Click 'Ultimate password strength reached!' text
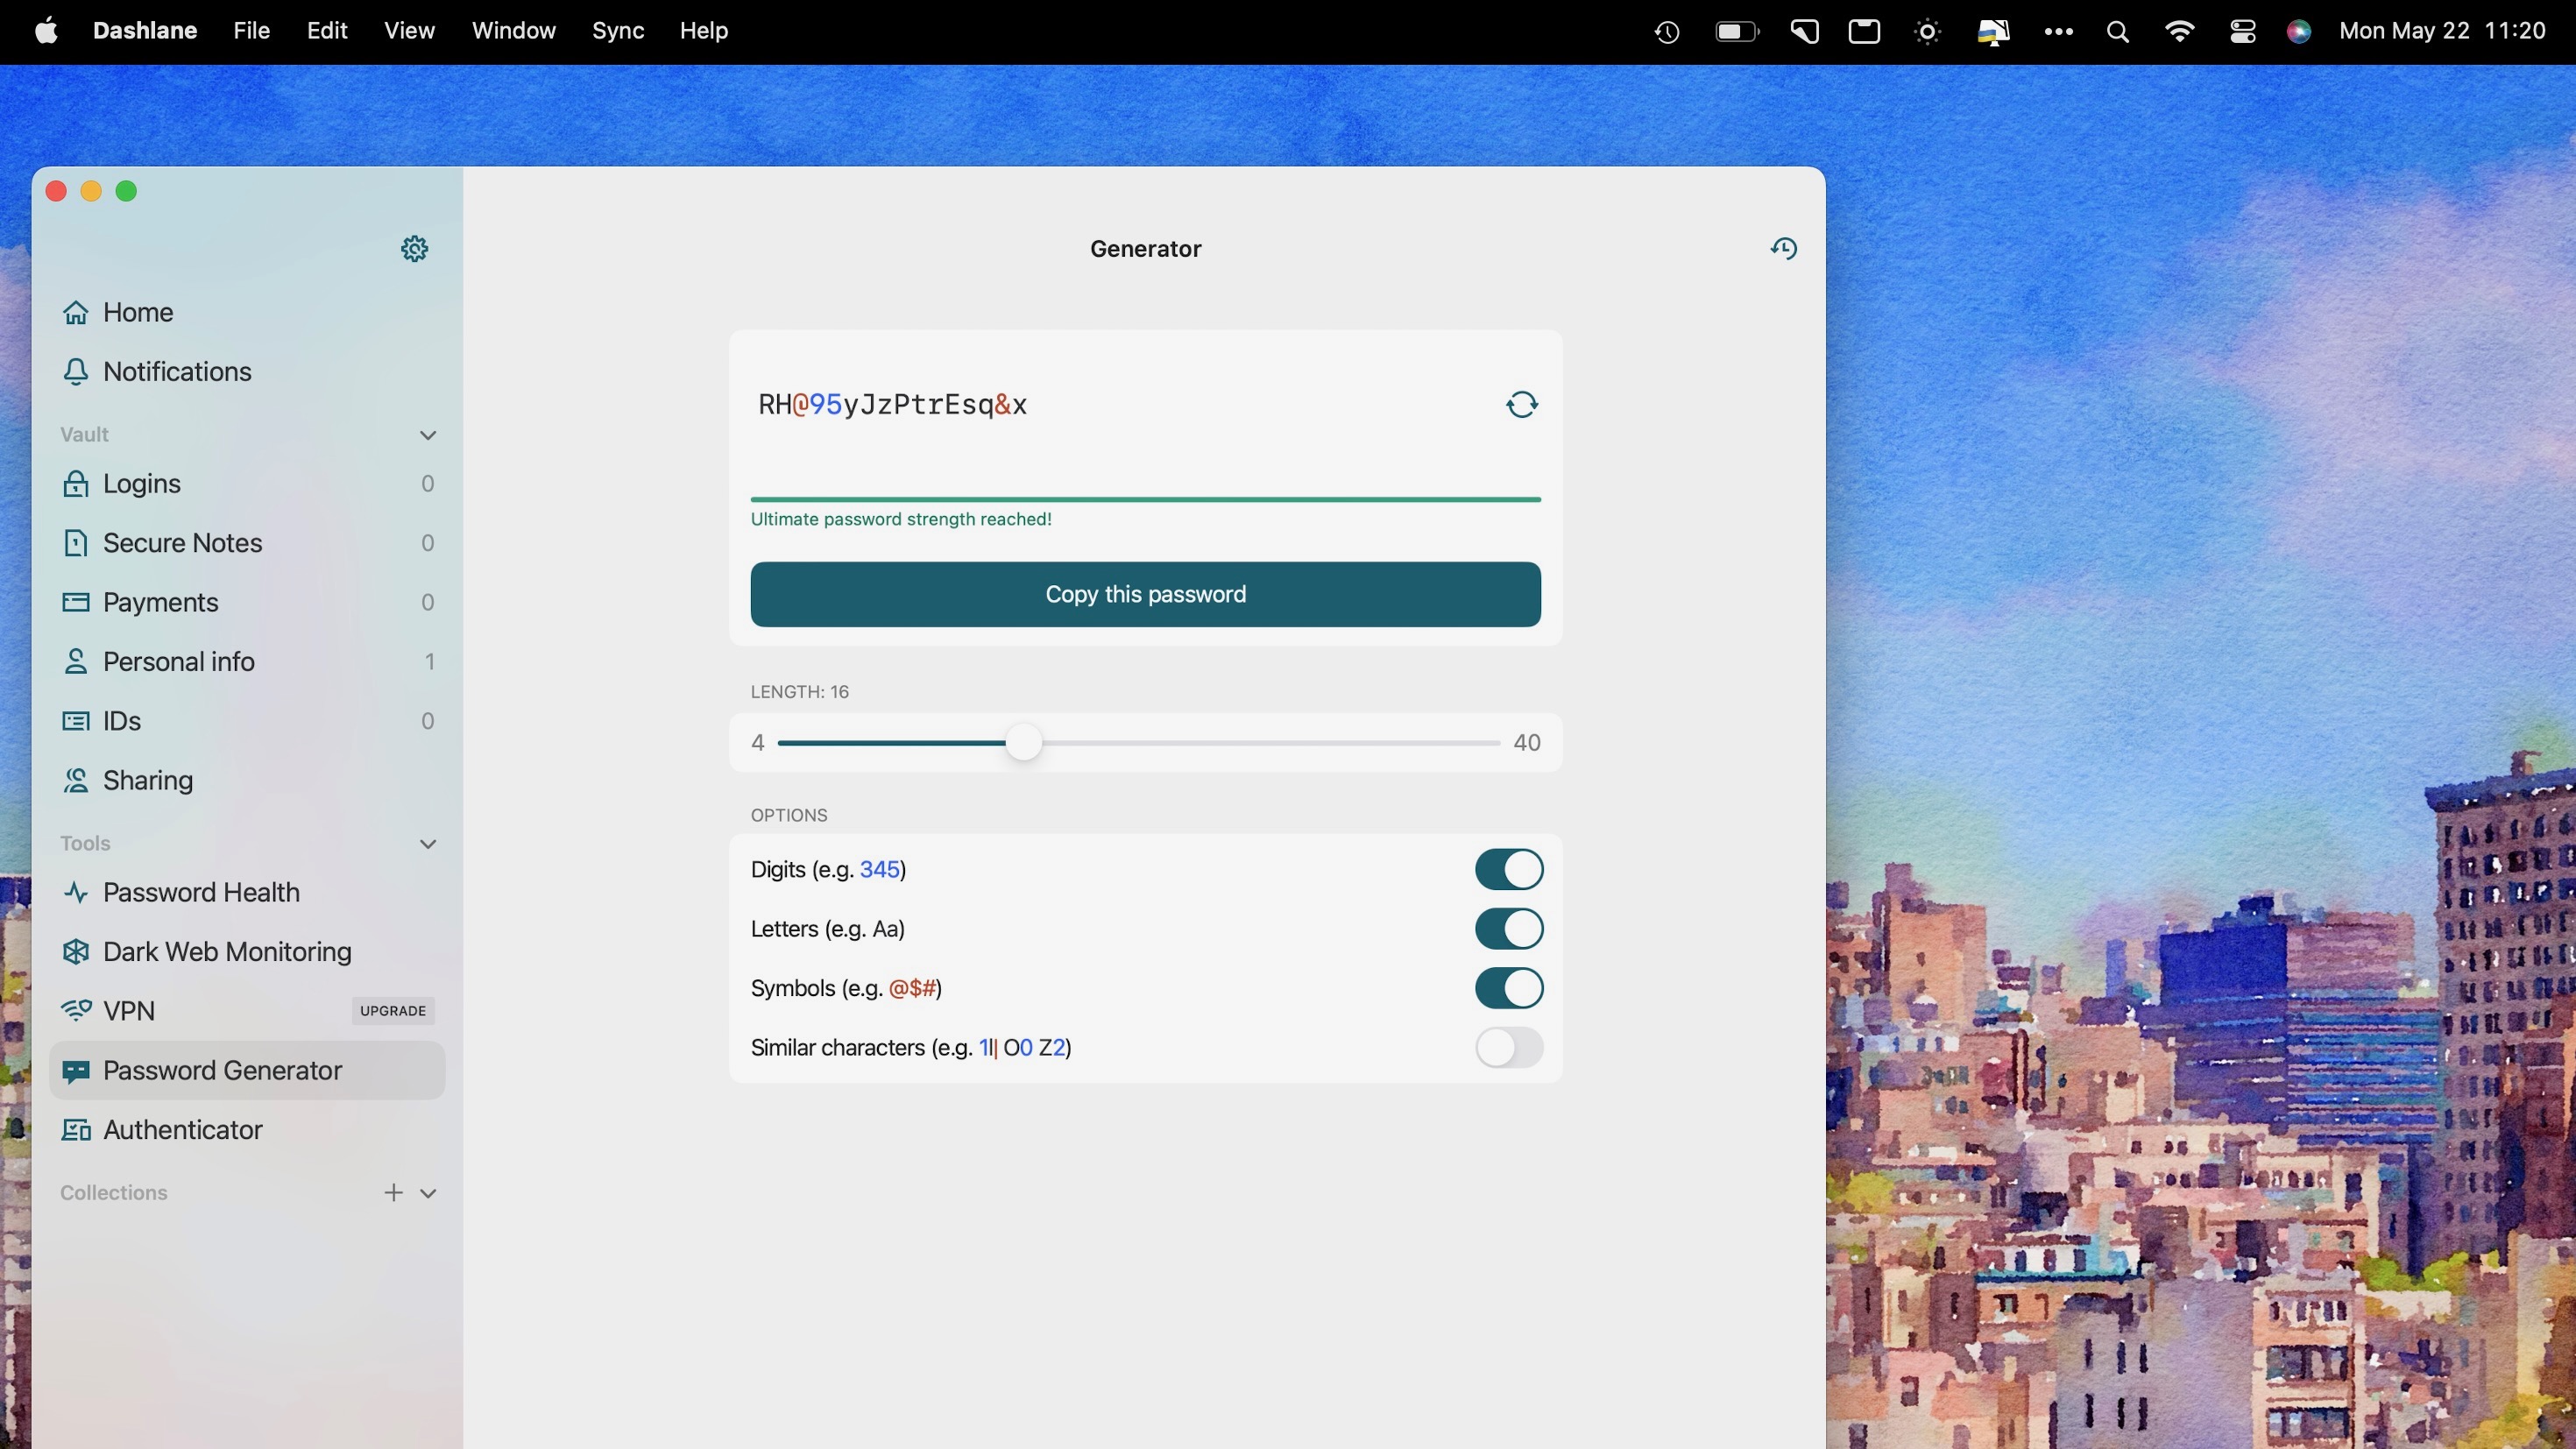Image resolution: width=2576 pixels, height=1449 pixels. [900, 519]
